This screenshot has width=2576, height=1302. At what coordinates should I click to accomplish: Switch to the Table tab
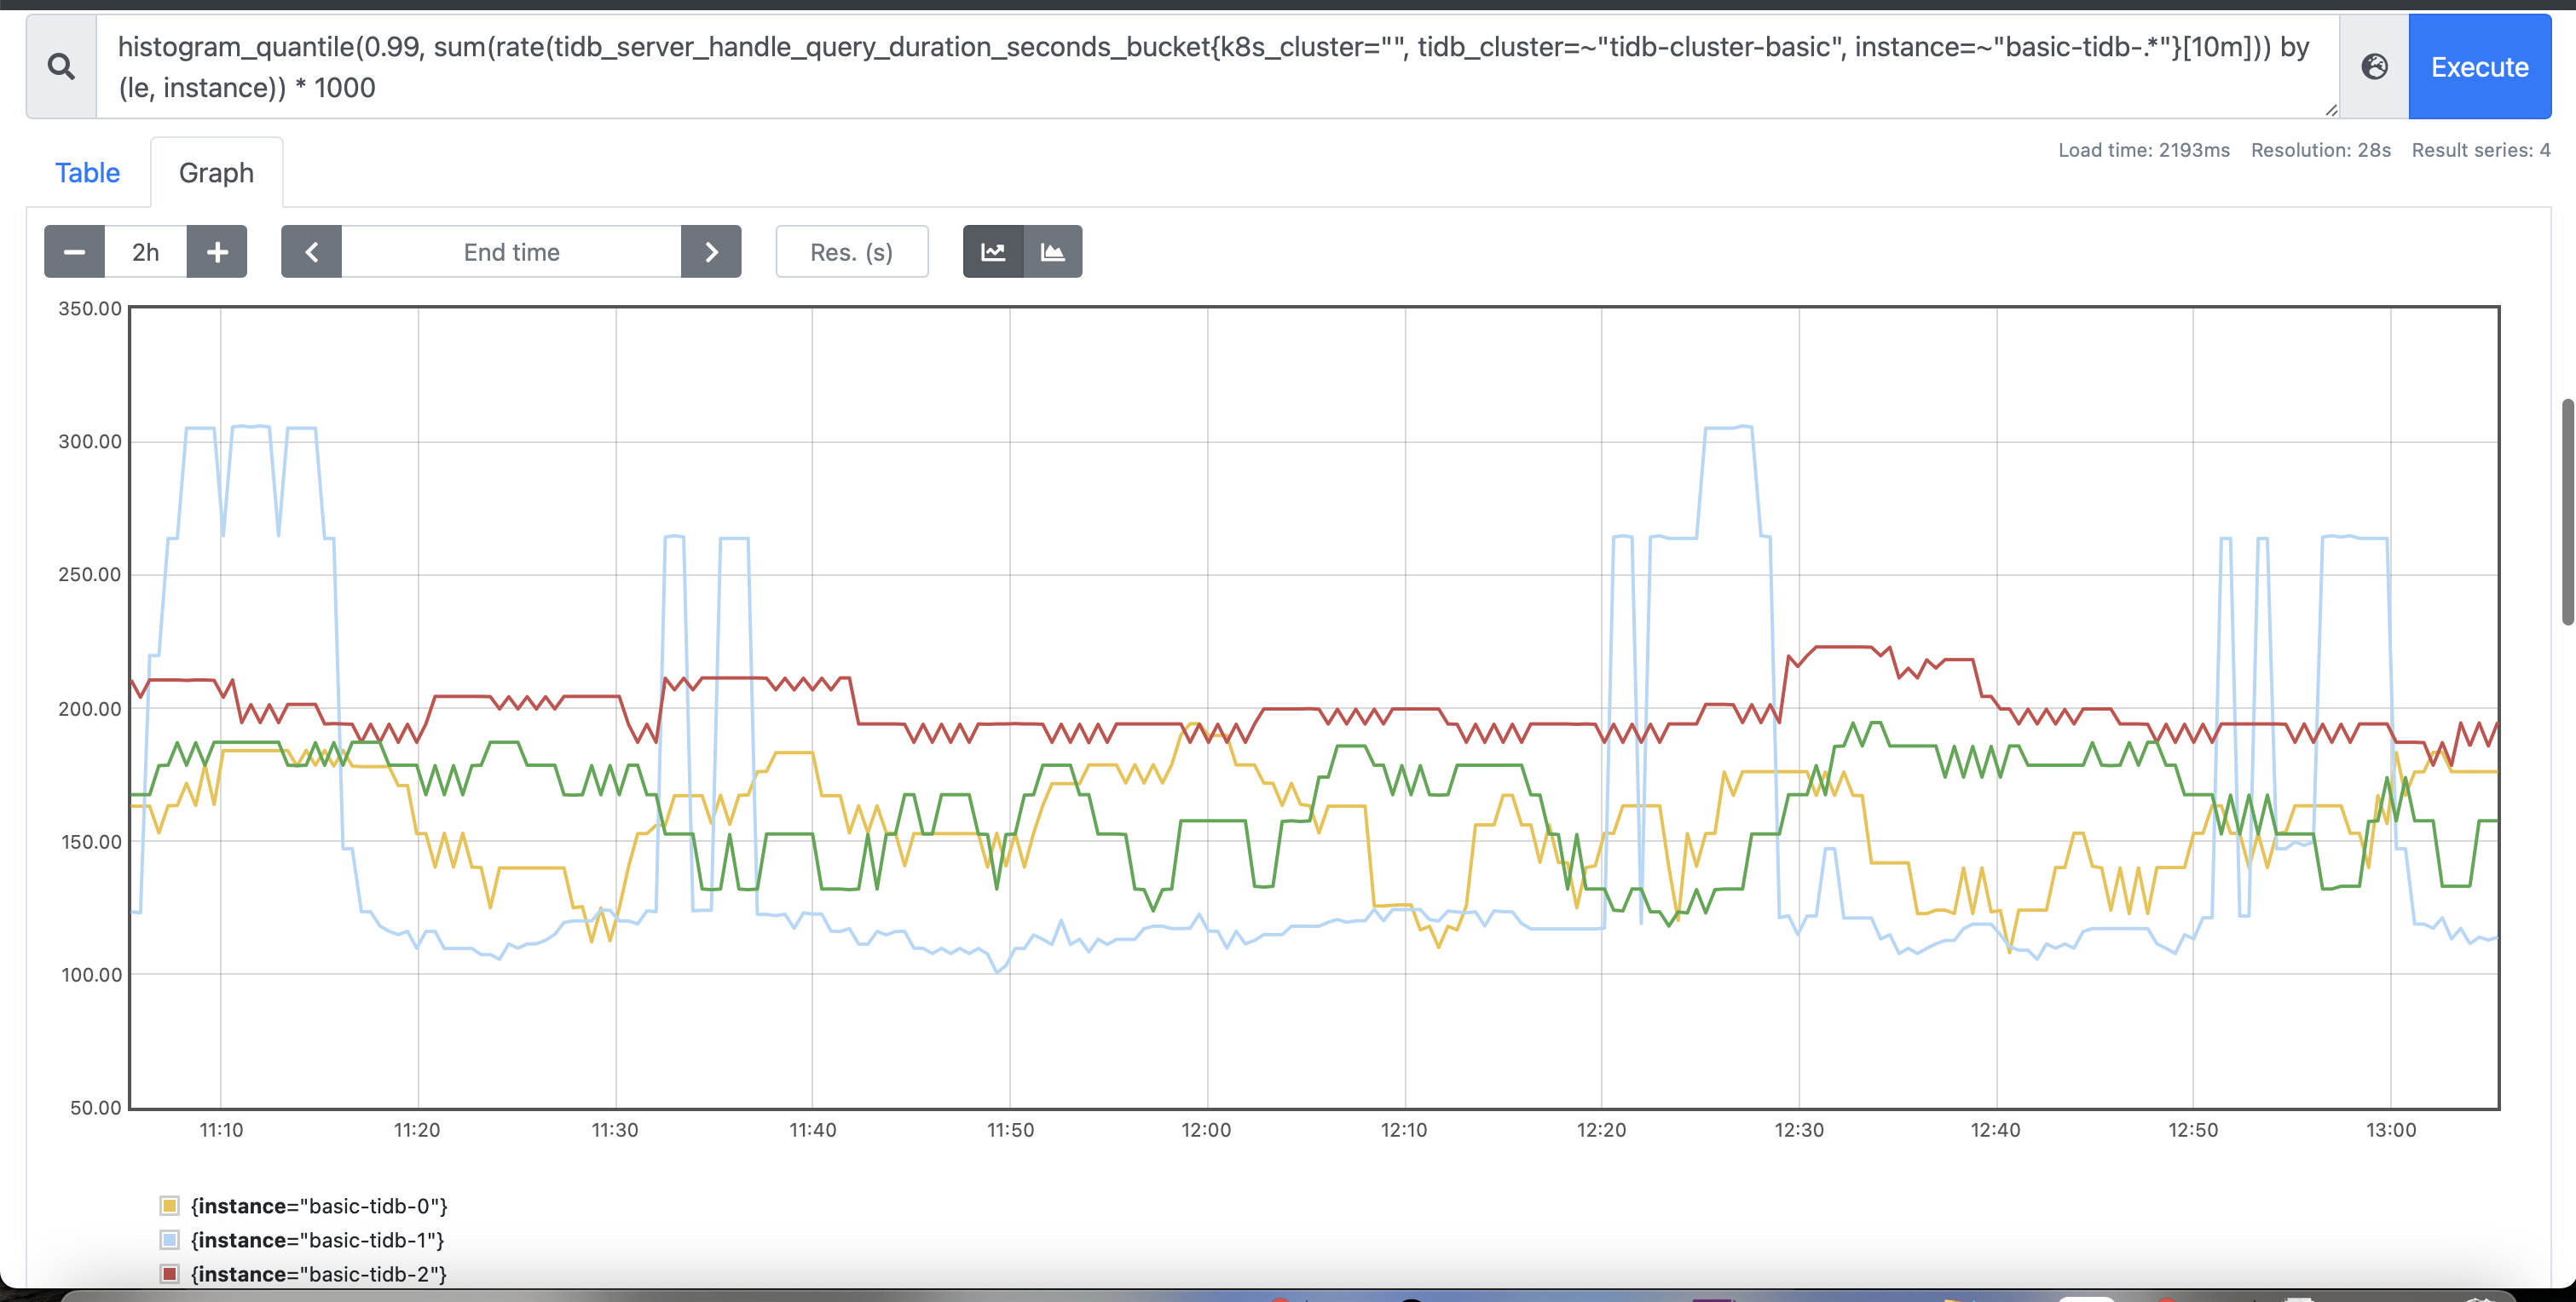[87, 173]
